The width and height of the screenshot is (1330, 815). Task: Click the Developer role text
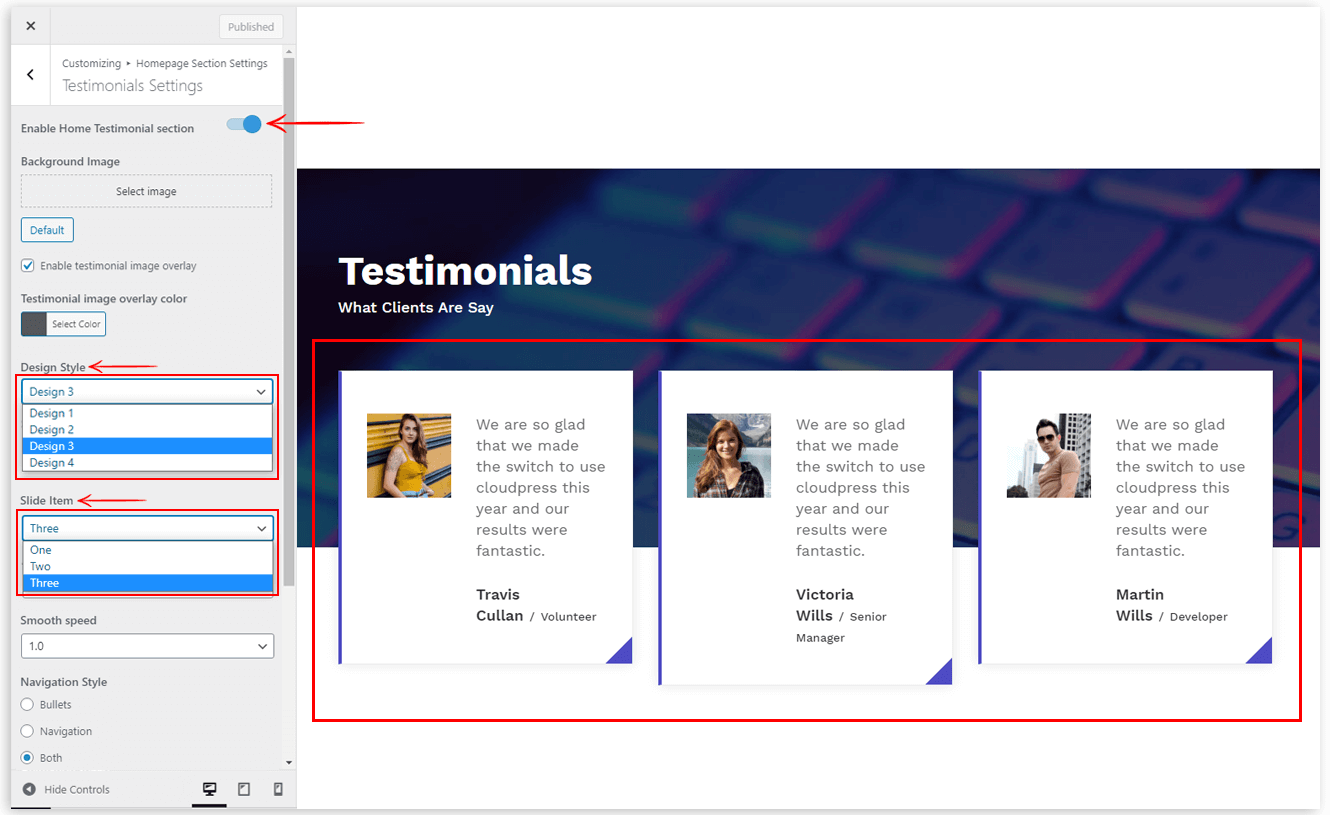click(x=1198, y=617)
